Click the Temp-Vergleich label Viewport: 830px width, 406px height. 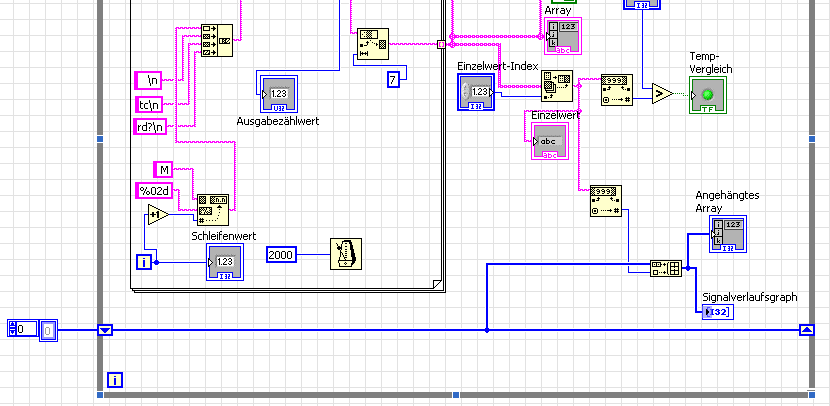point(710,62)
